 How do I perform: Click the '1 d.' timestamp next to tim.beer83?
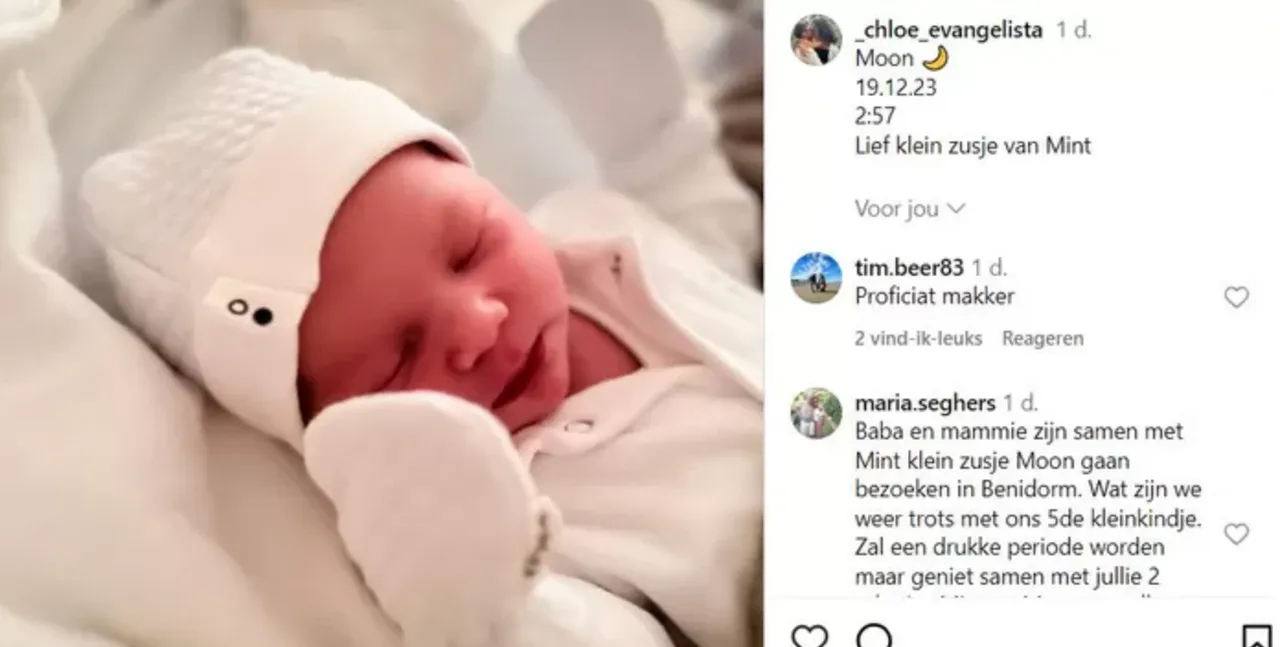990,268
